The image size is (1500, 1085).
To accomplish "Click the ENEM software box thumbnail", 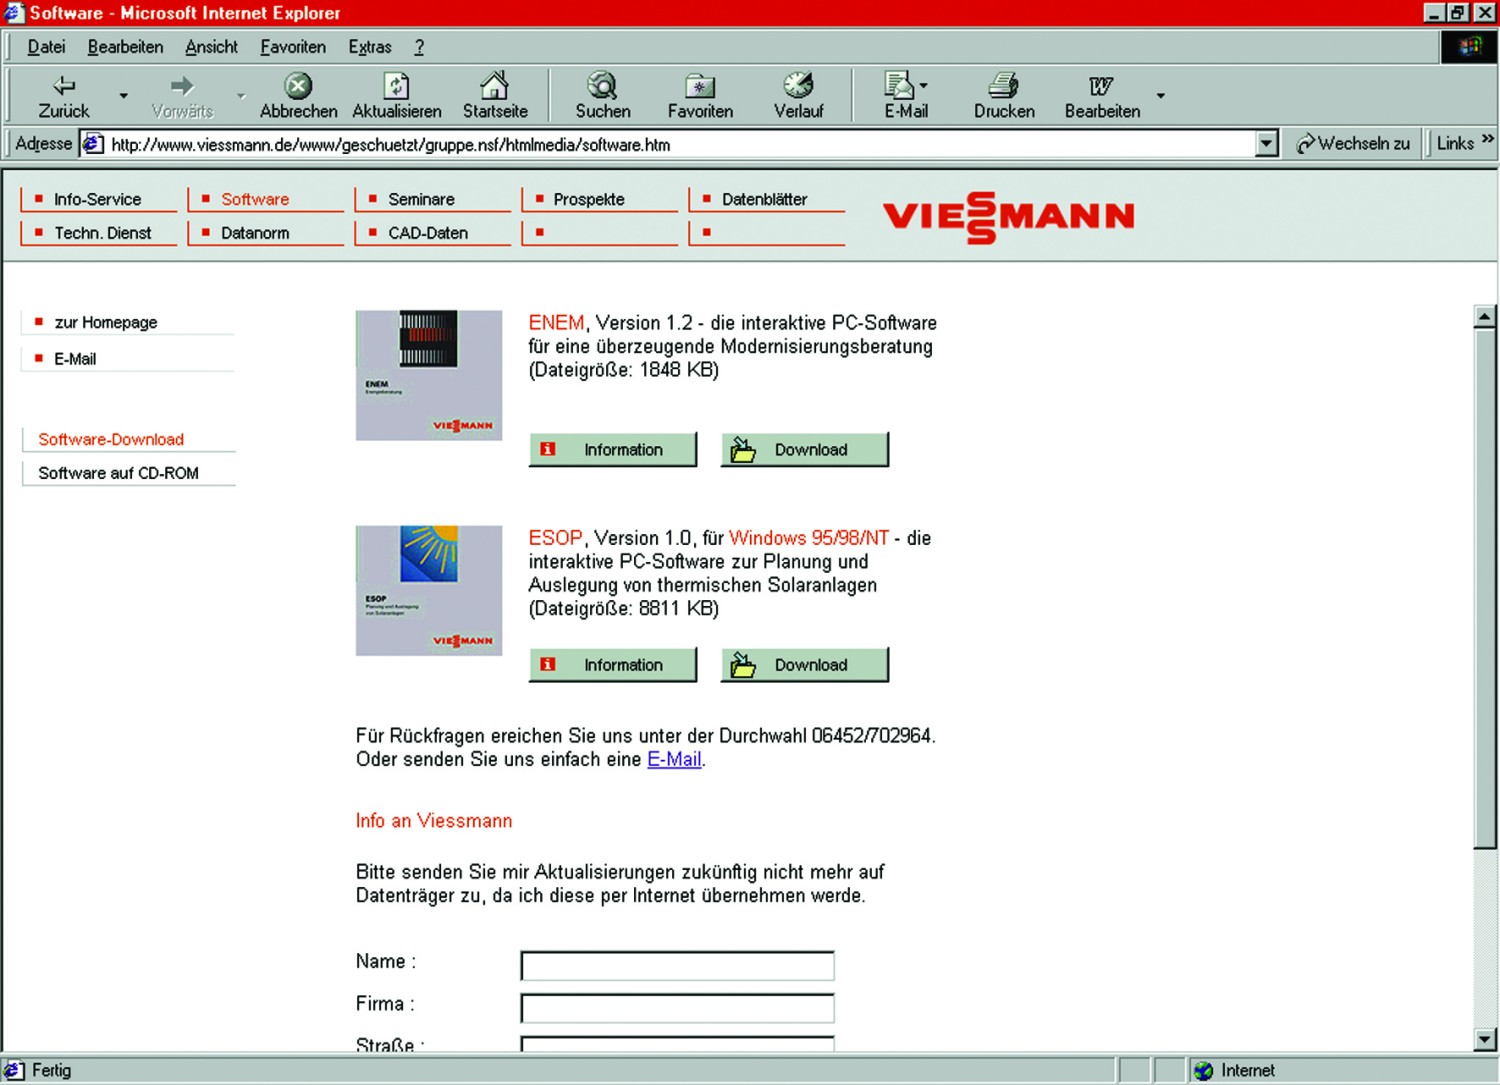I will tap(429, 375).
